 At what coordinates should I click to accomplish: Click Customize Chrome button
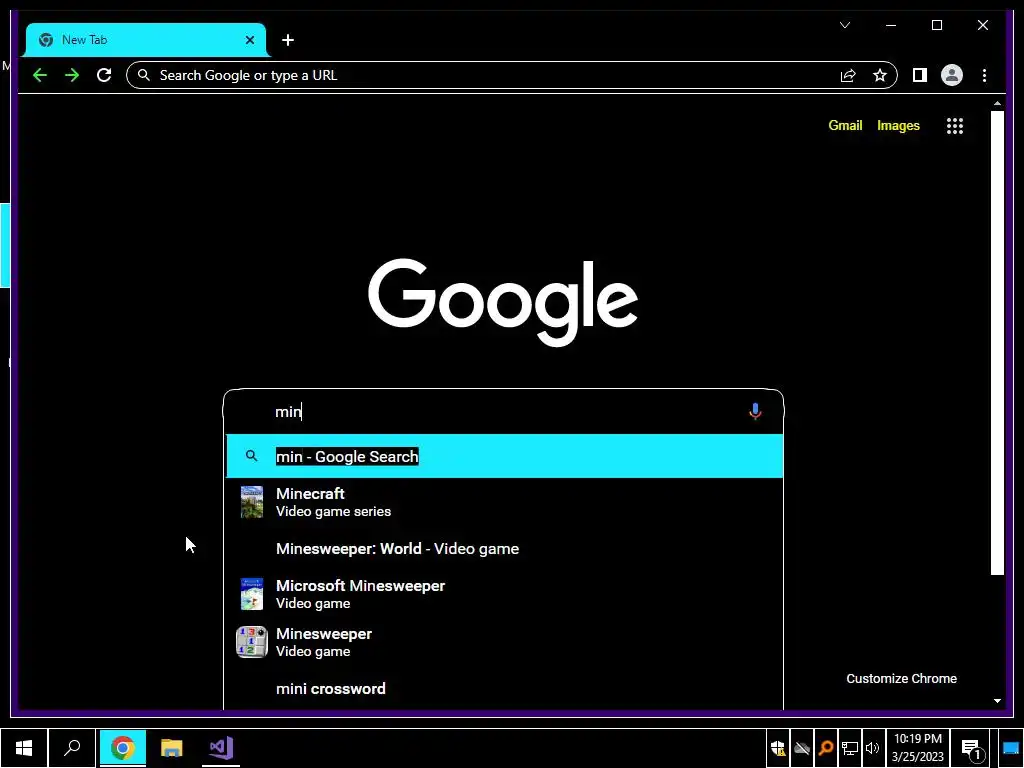(x=901, y=679)
